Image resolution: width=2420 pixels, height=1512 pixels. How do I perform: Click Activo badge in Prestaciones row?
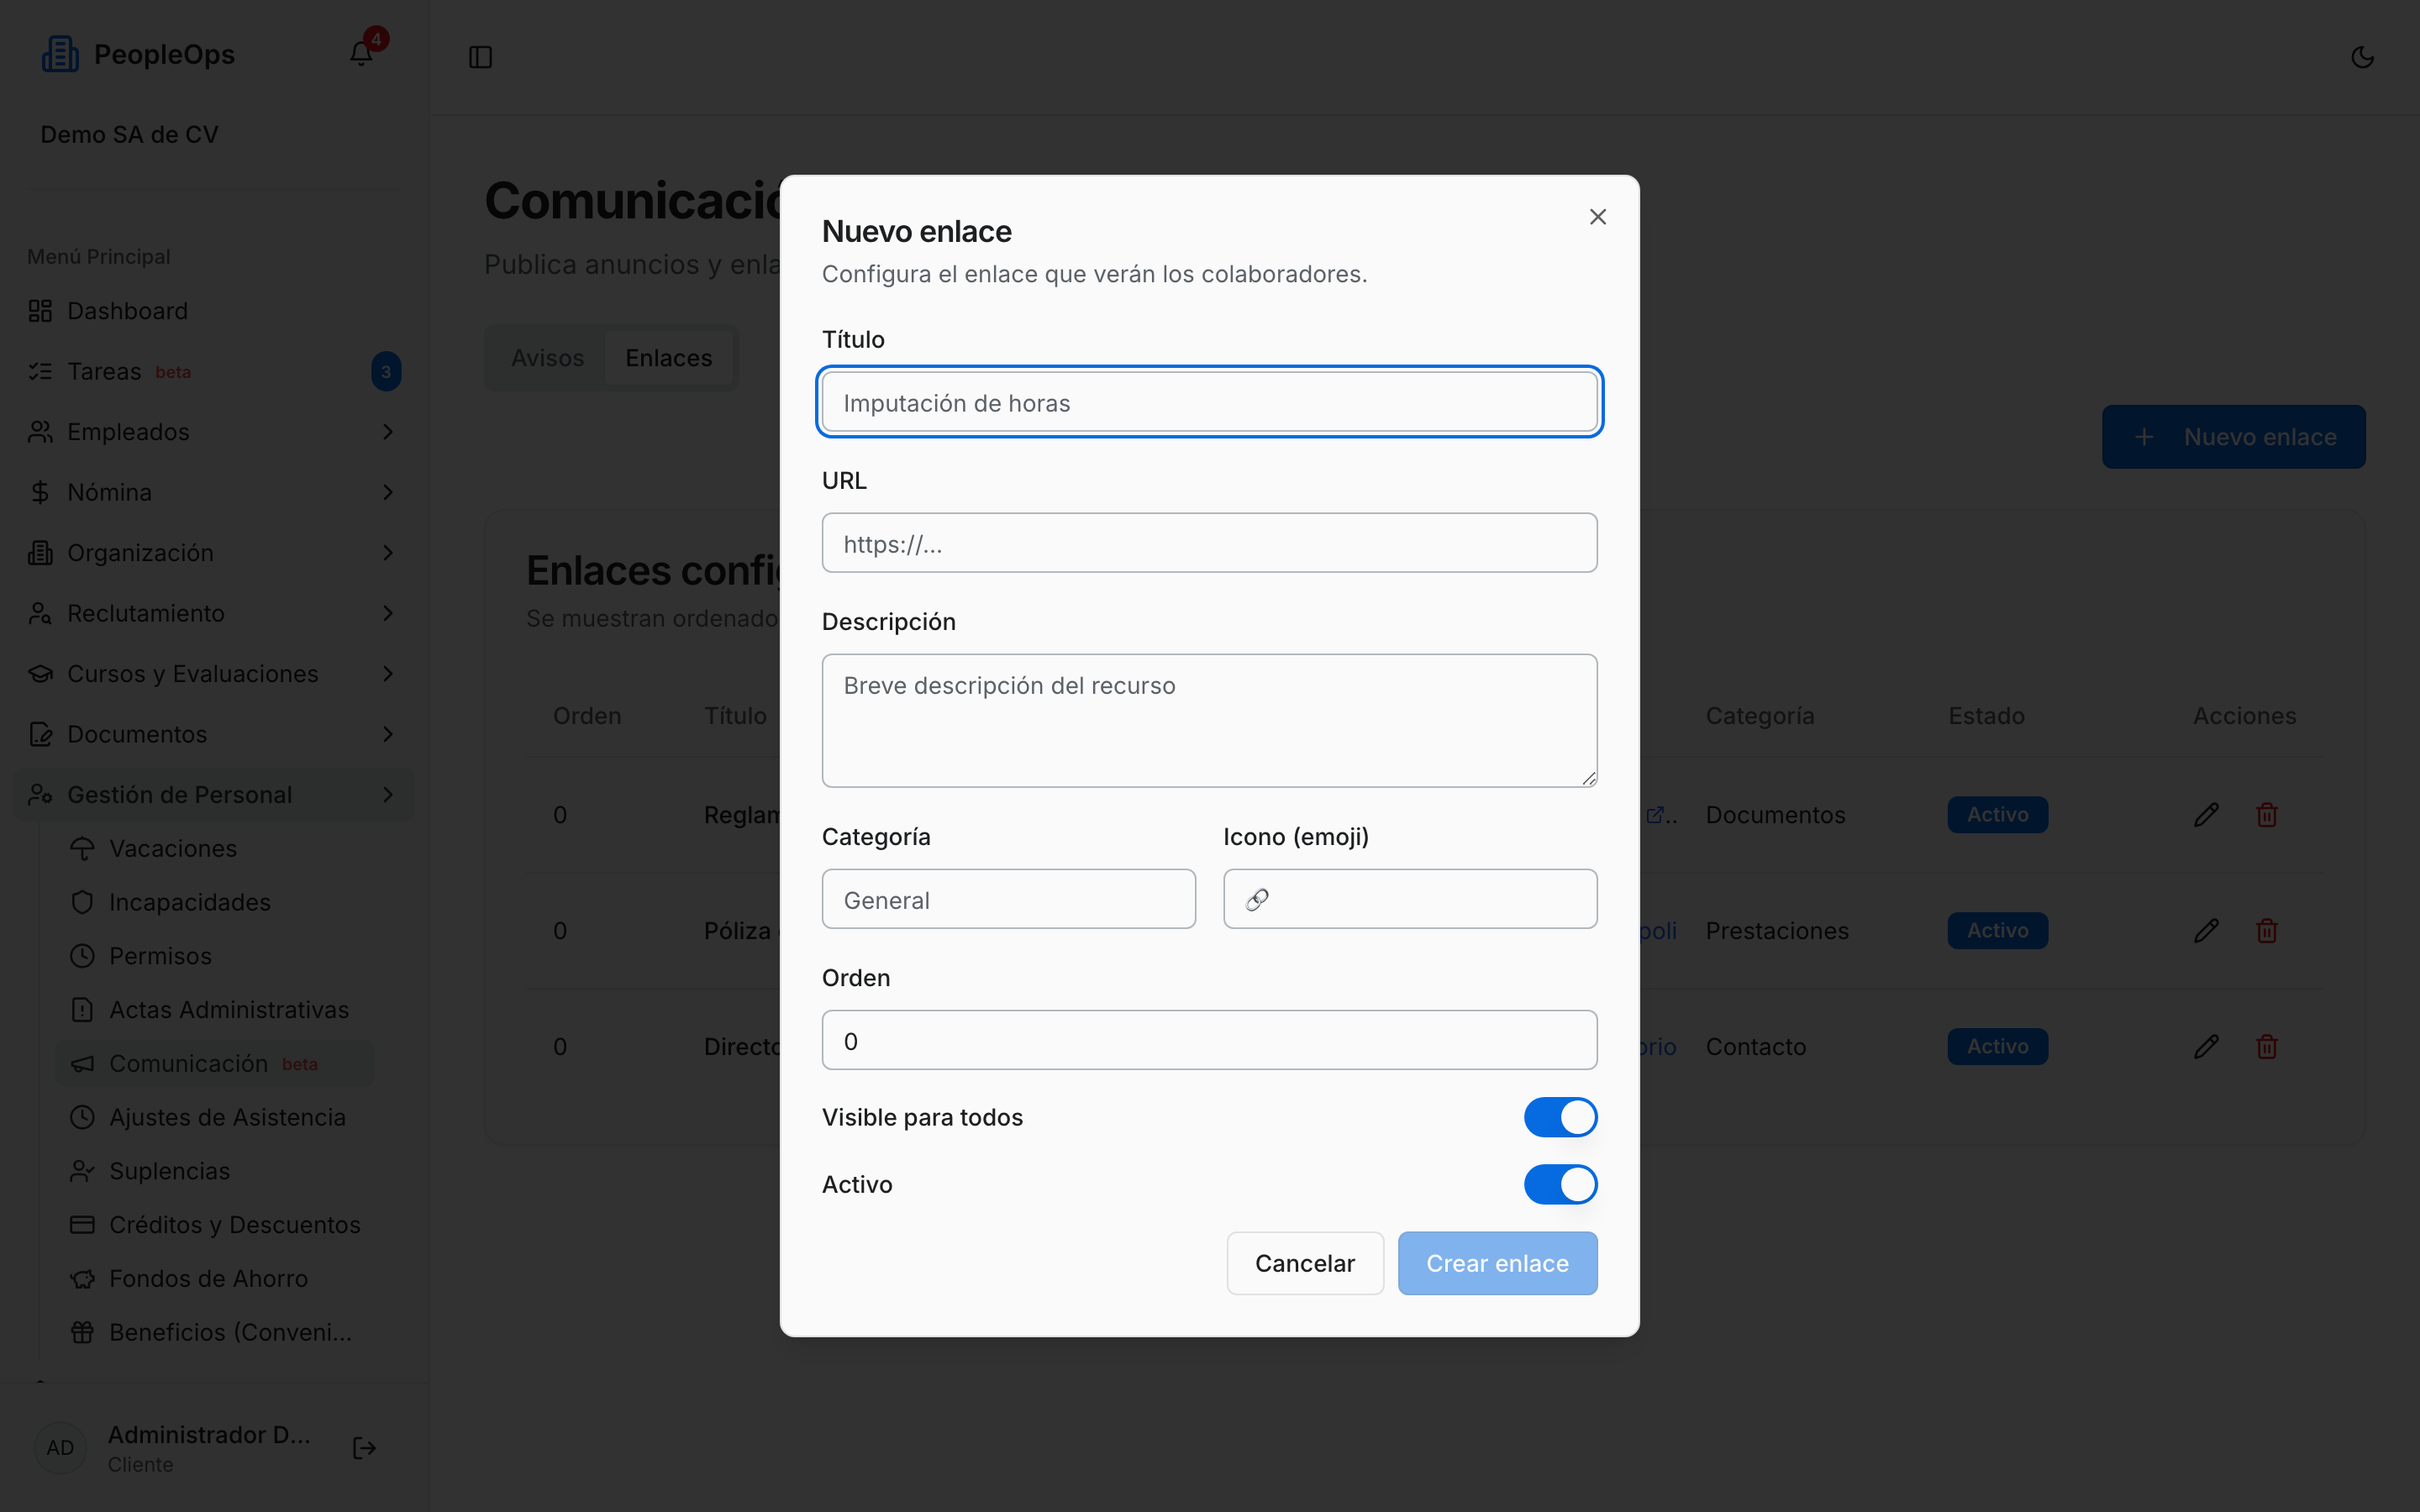coord(1997,931)
